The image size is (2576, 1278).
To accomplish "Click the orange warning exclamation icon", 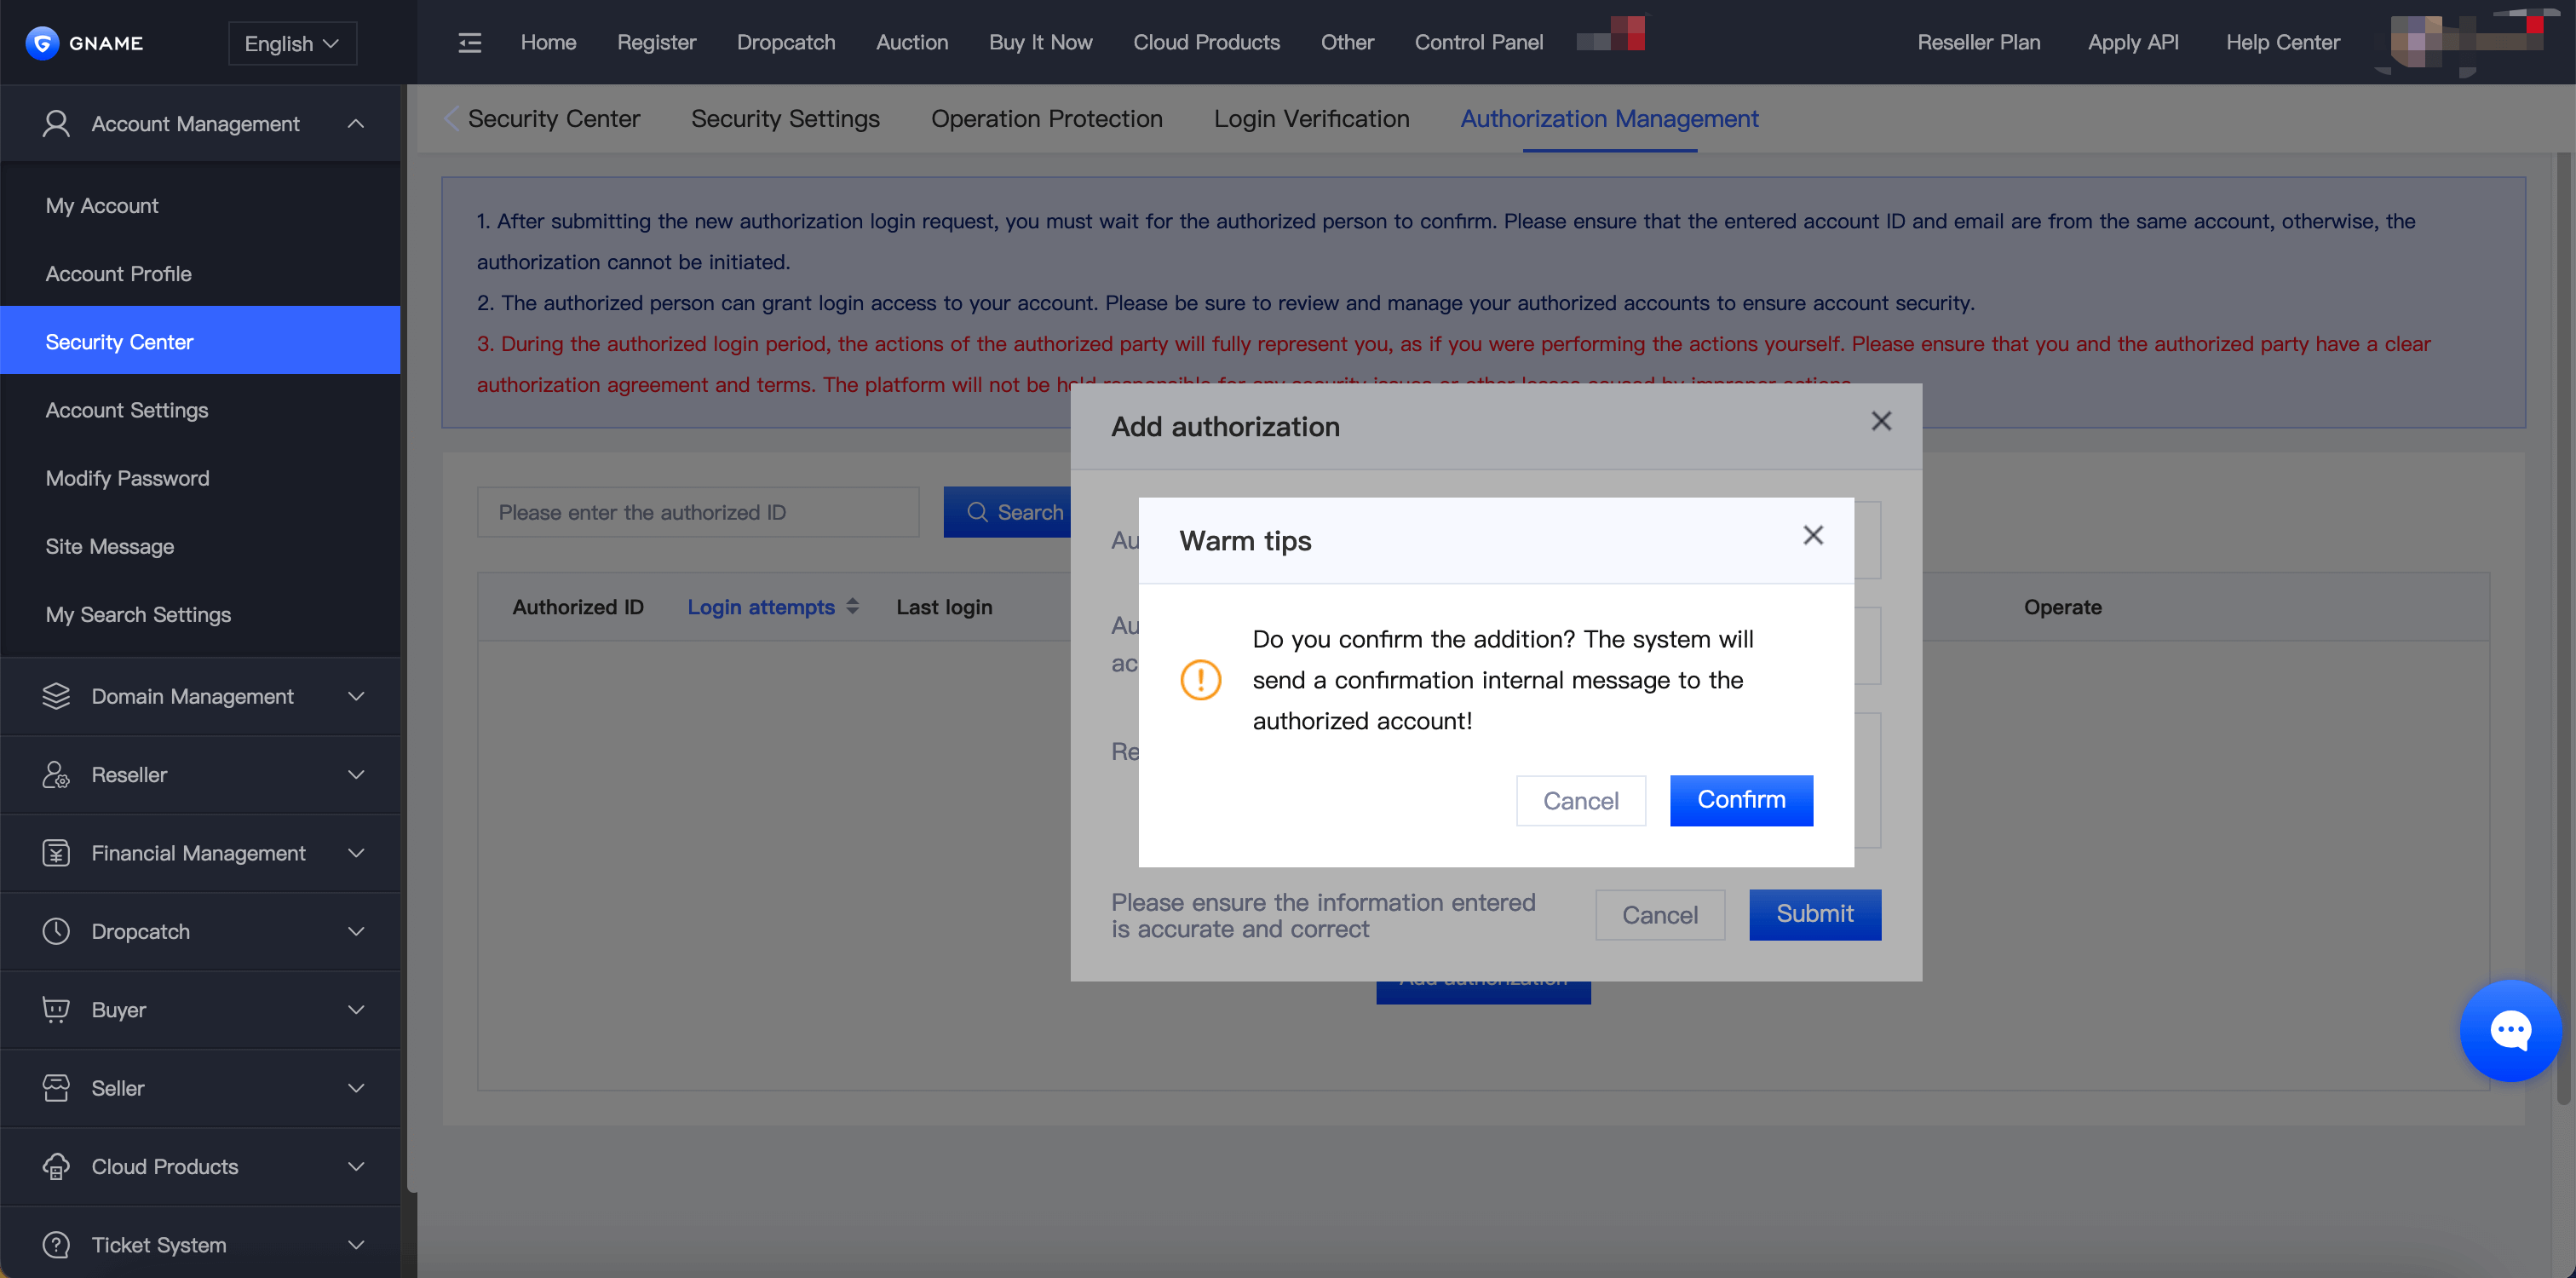I will pos(1200,680).
